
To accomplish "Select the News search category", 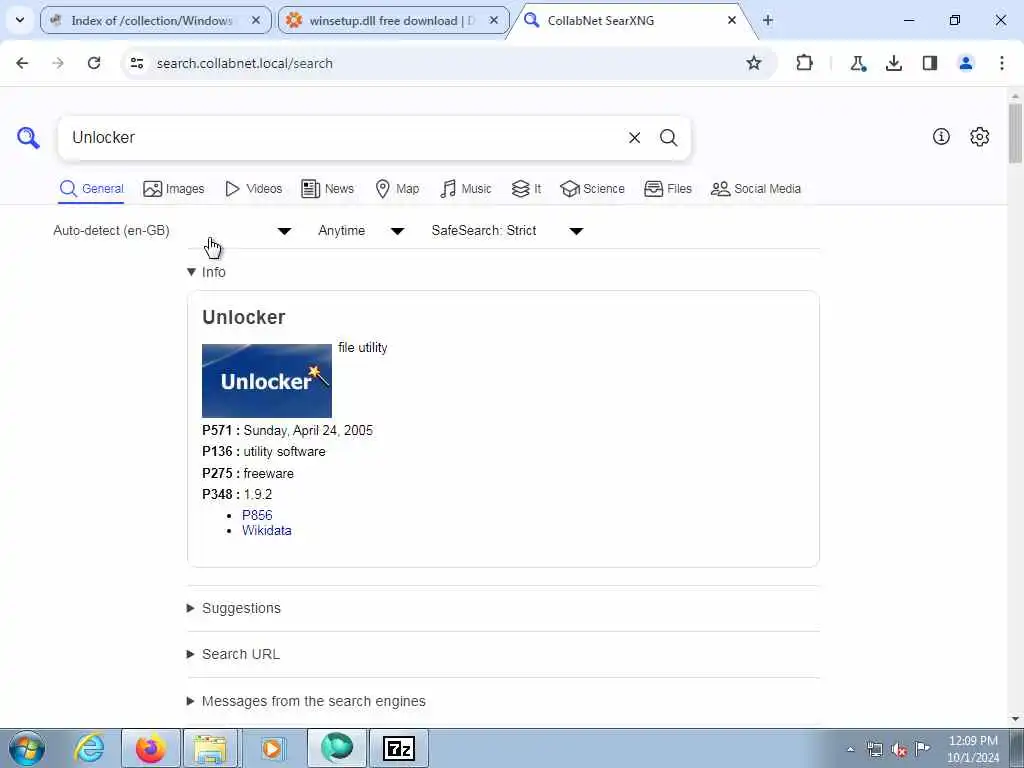I will tap(327, 189).
